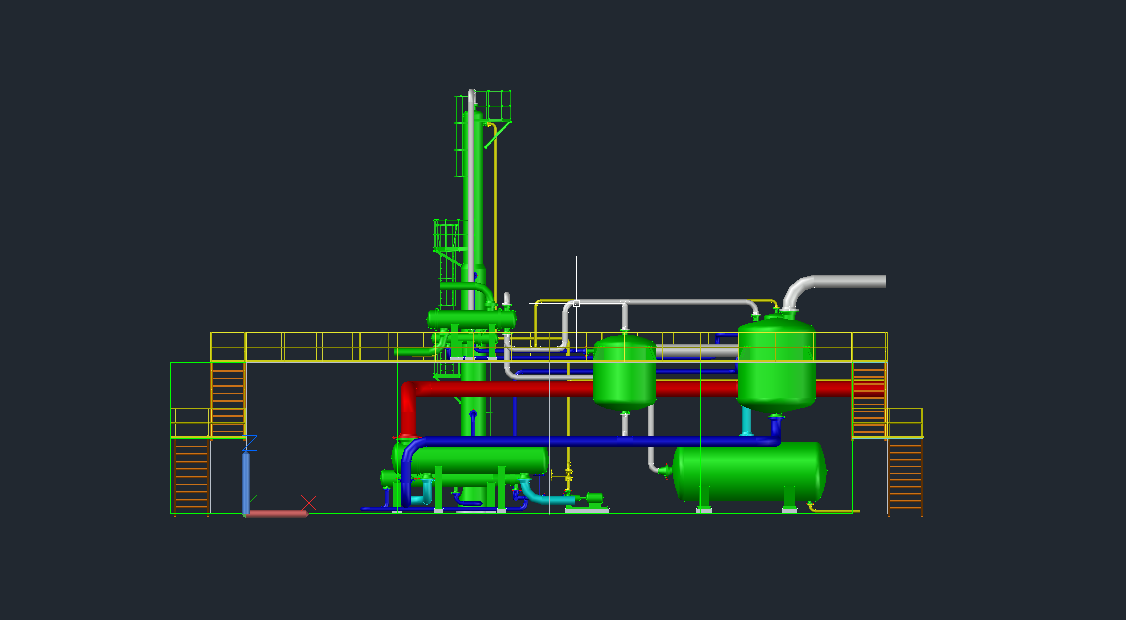1126x620 pixels.
Task: Select the large green vertical vessel at right
Action: [776, 366]
